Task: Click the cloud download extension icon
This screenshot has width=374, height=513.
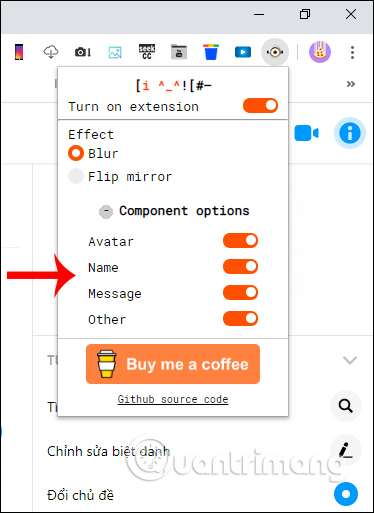Action: click(51, 52)
